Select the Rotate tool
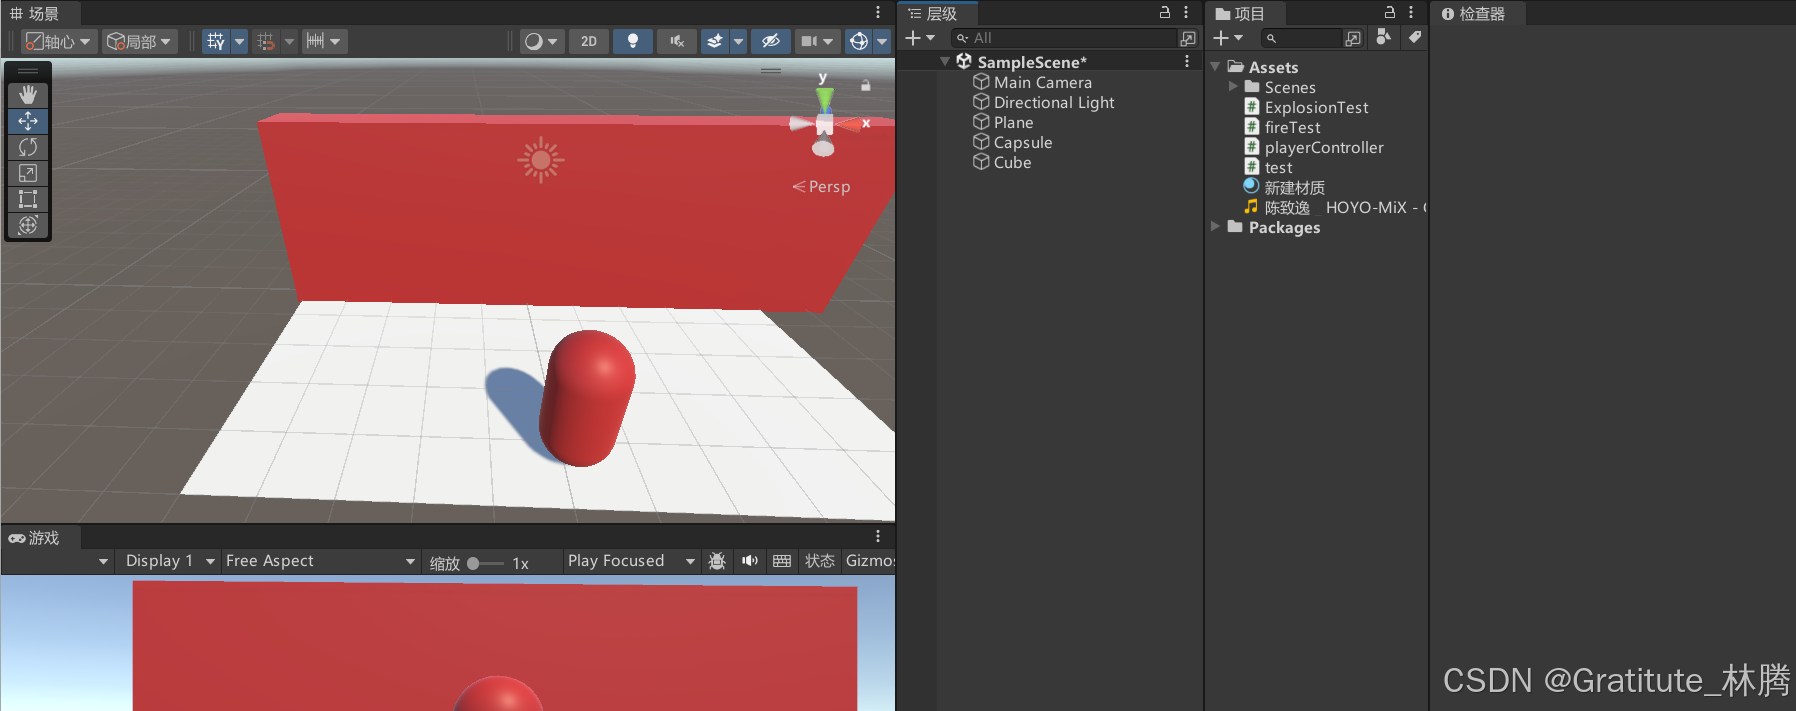Image resolution: width=1796 pixels, height=711 pixels. pos(28,147)
